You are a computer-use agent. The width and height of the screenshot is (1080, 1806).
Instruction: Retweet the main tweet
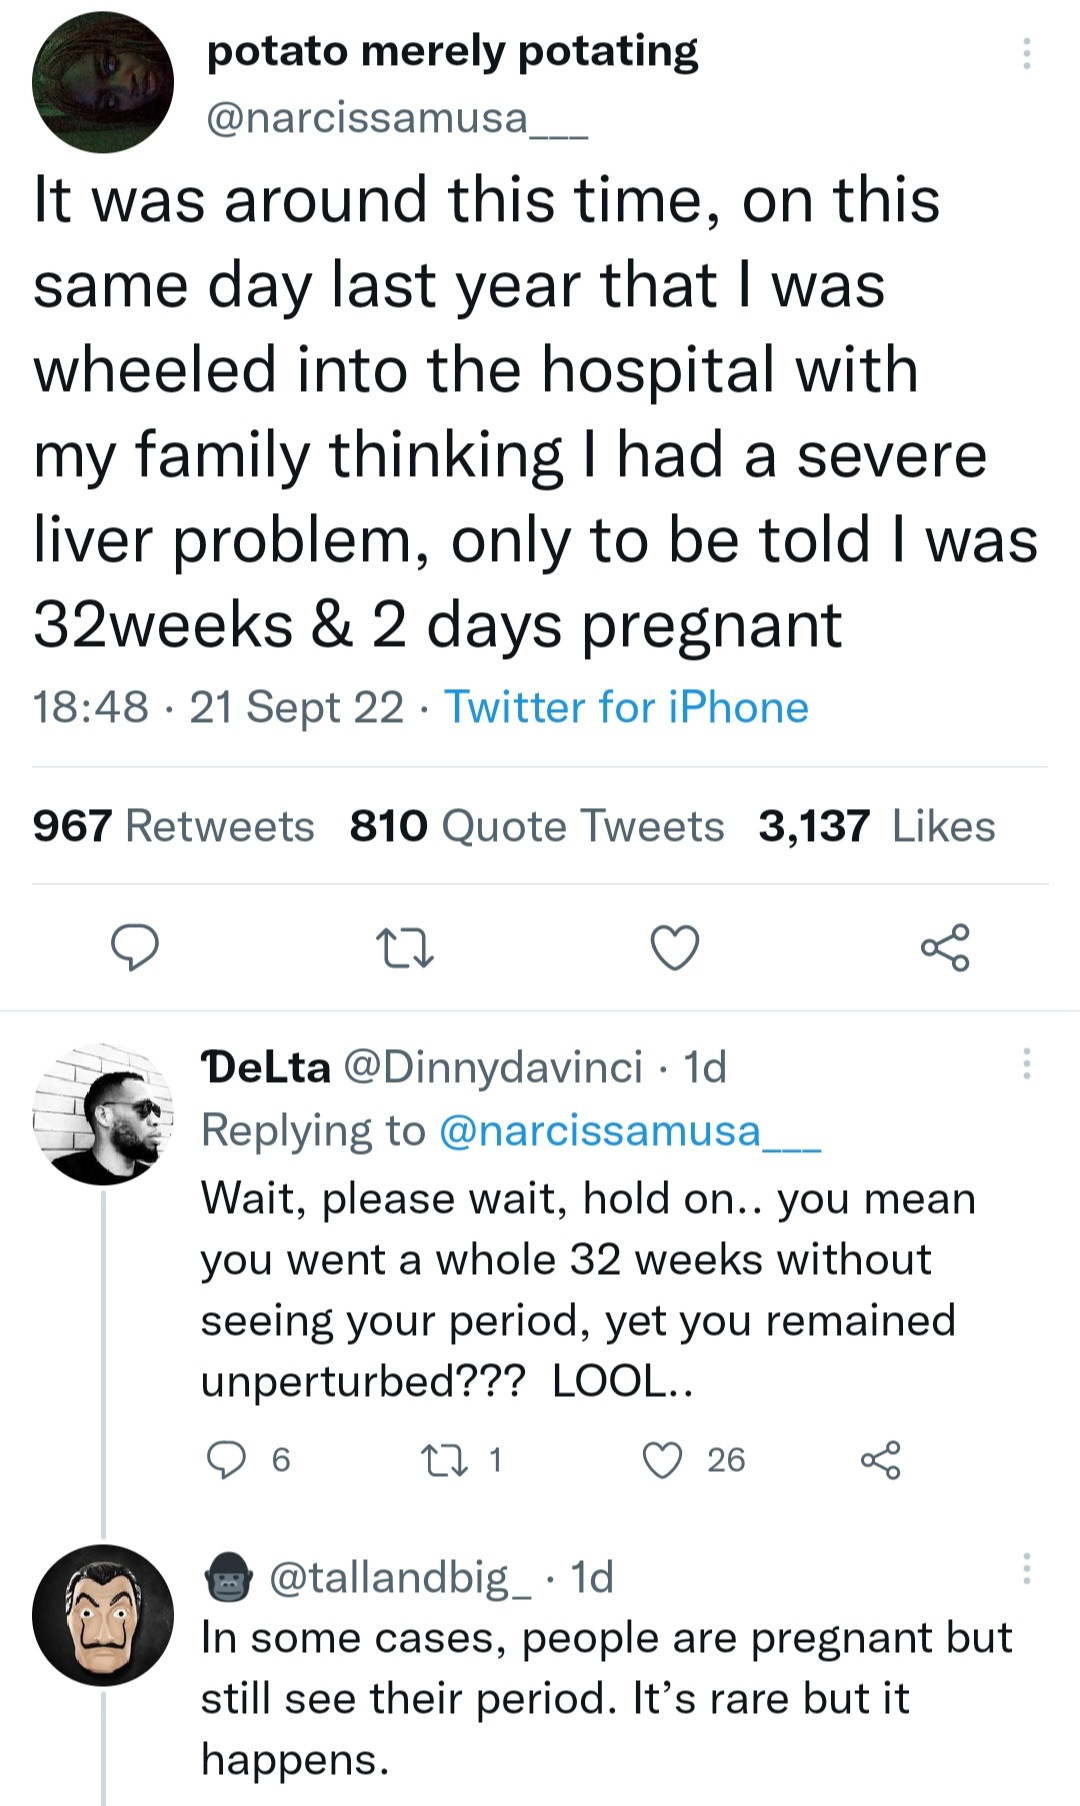404,947
